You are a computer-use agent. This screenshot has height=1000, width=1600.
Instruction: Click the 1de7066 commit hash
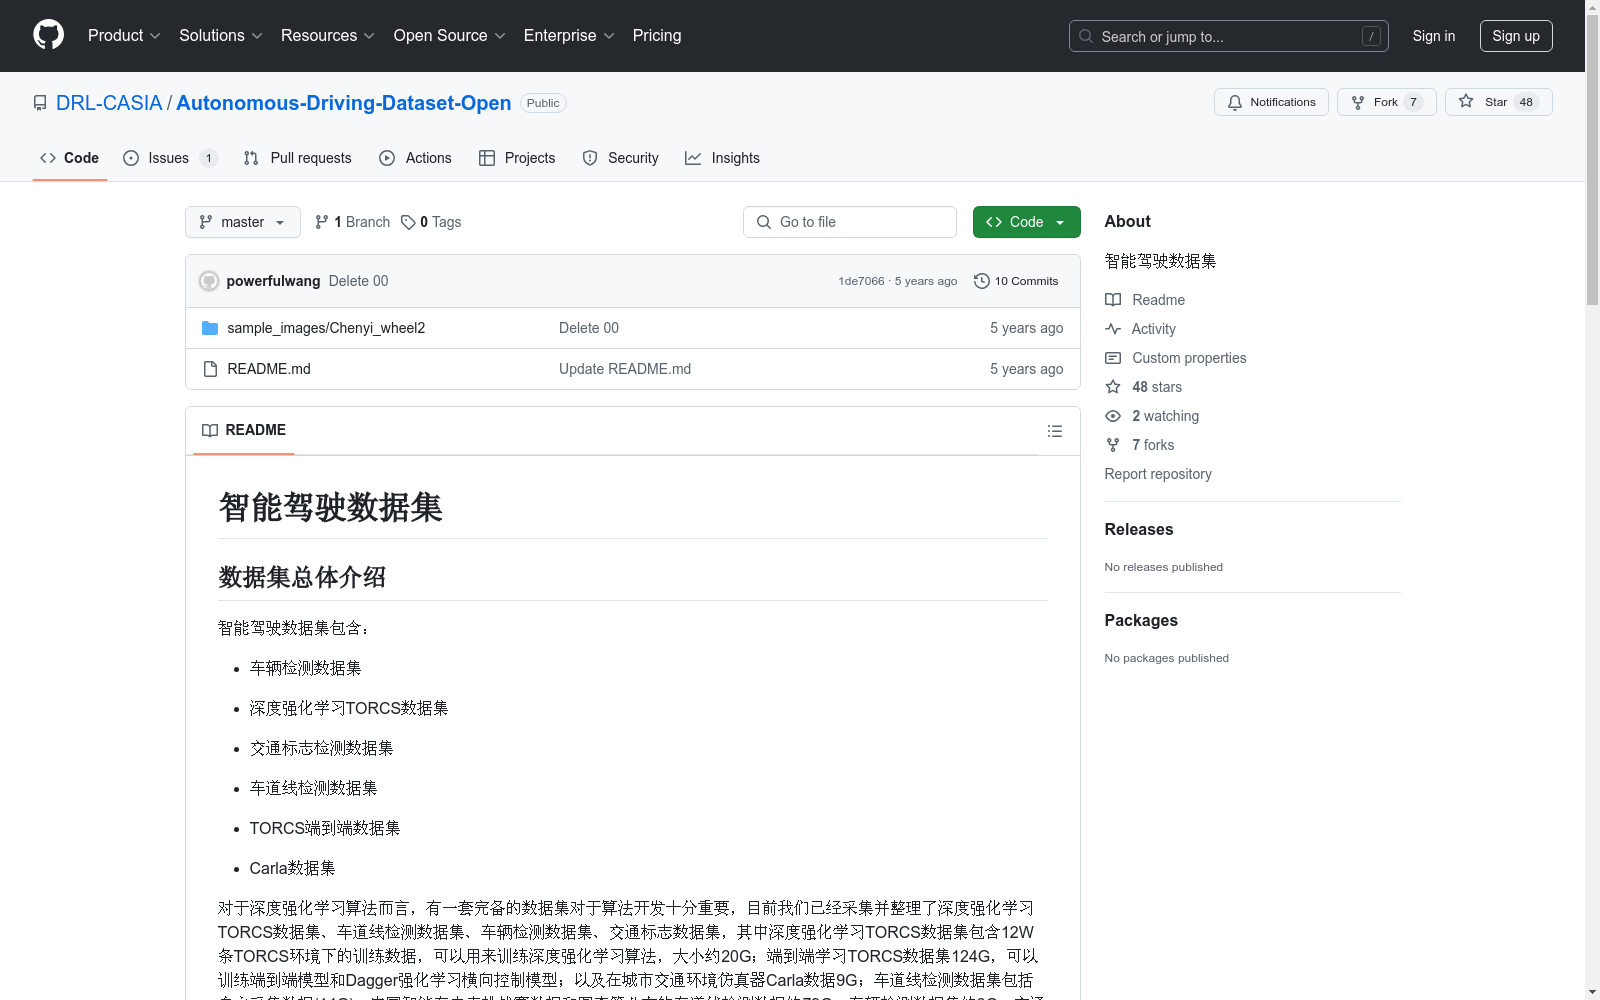861,281
